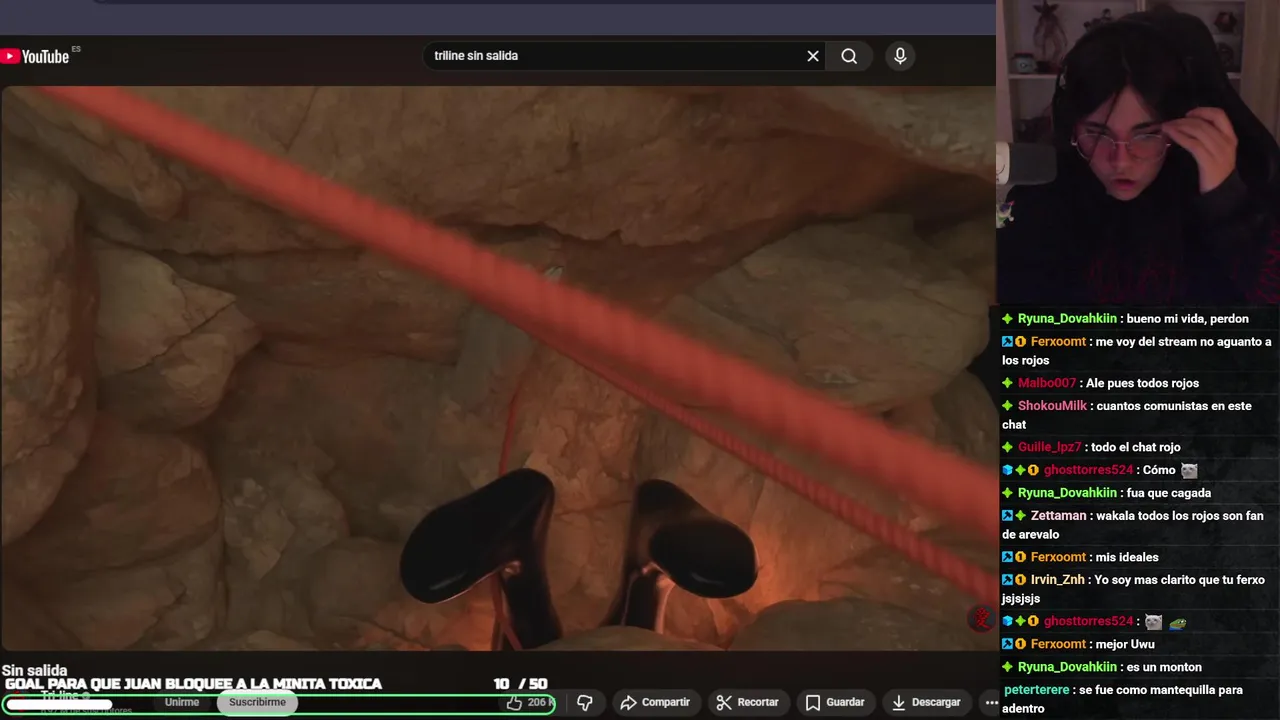Click the goal counter '10 / 50'
This screenshot has height=720, width=1280.
point(520,684)
